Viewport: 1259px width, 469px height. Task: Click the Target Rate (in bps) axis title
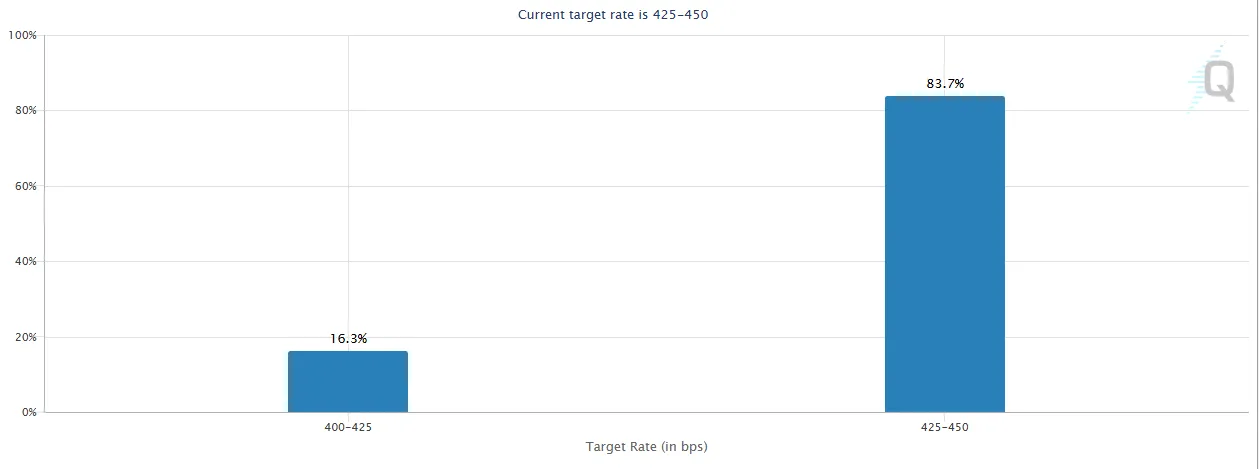(x=647, y=447)
